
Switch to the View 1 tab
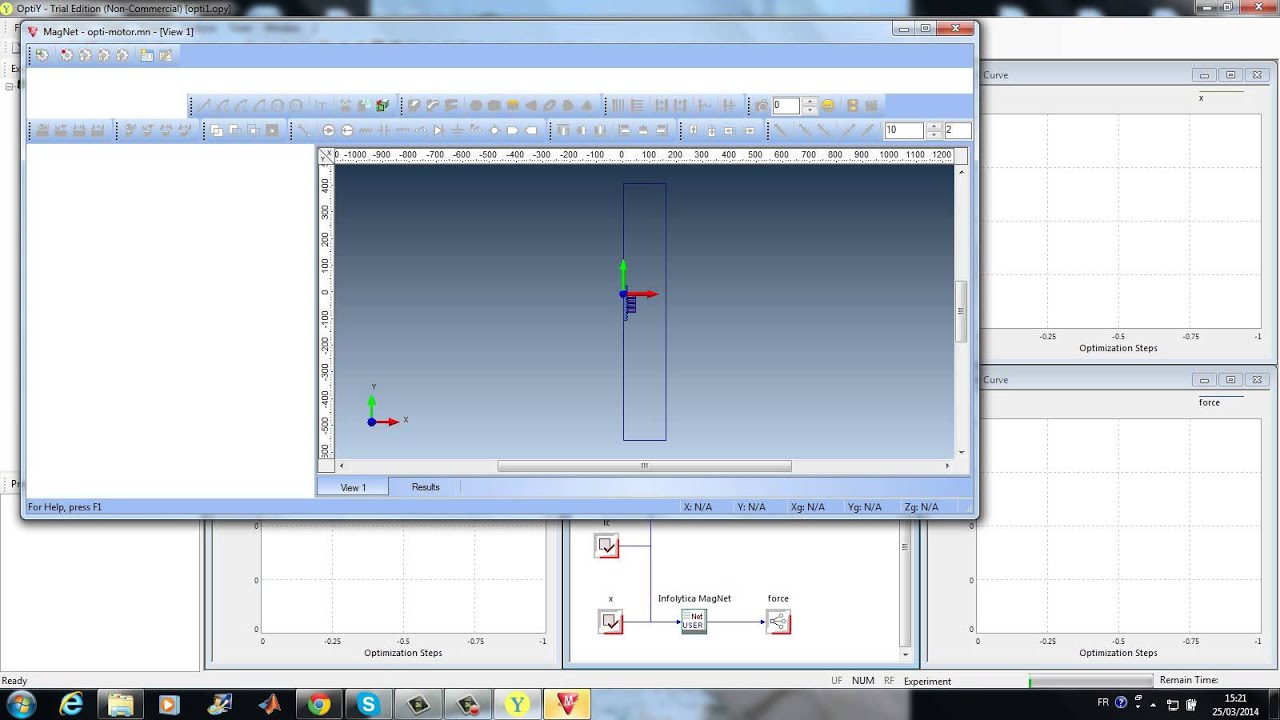pyautogui.click(x=353, y=487)
